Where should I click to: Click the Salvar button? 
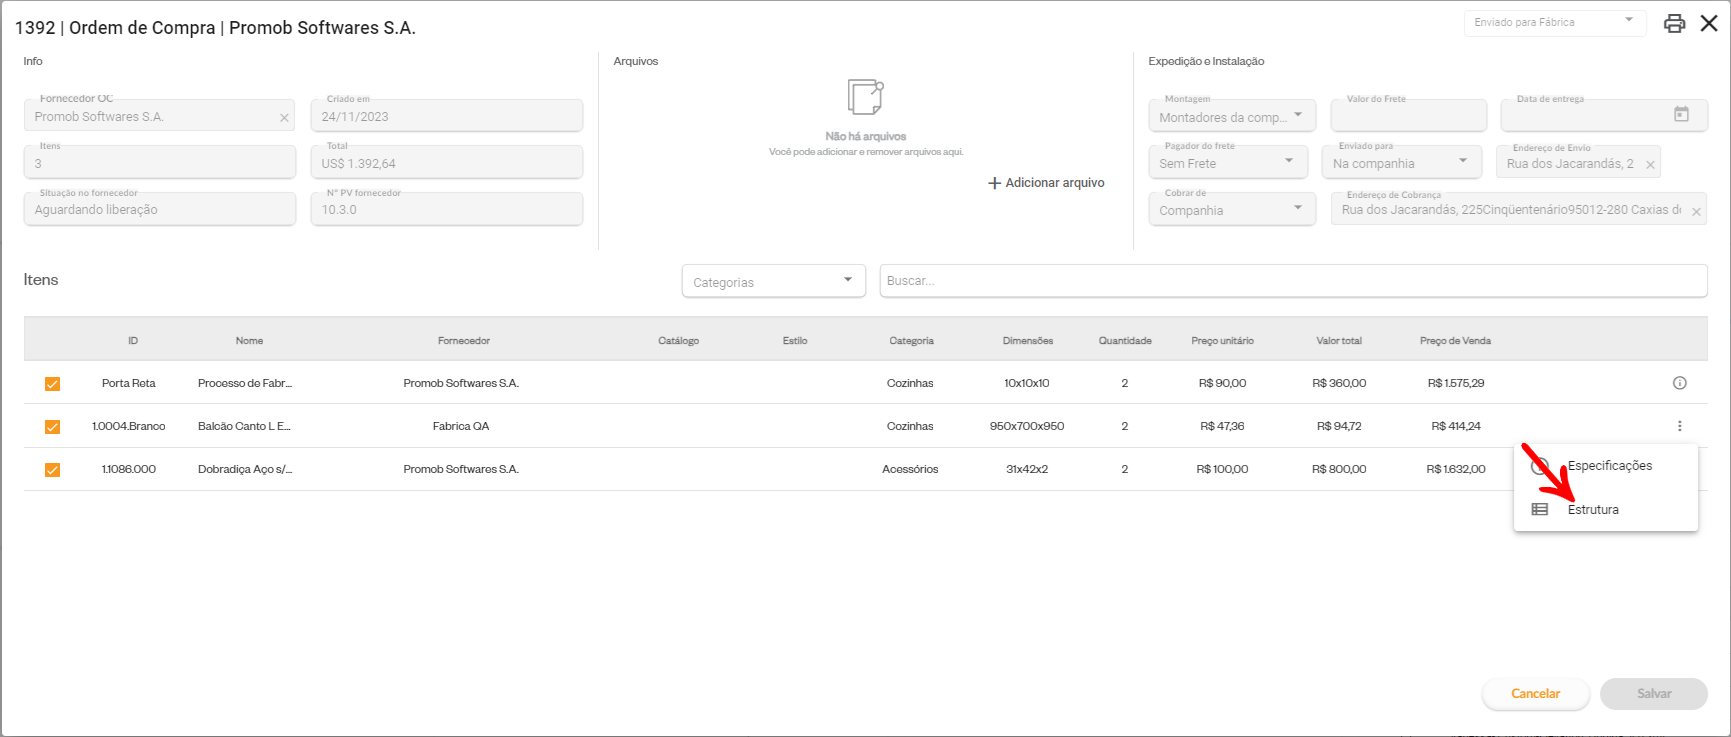click(x=1654, y=694)
